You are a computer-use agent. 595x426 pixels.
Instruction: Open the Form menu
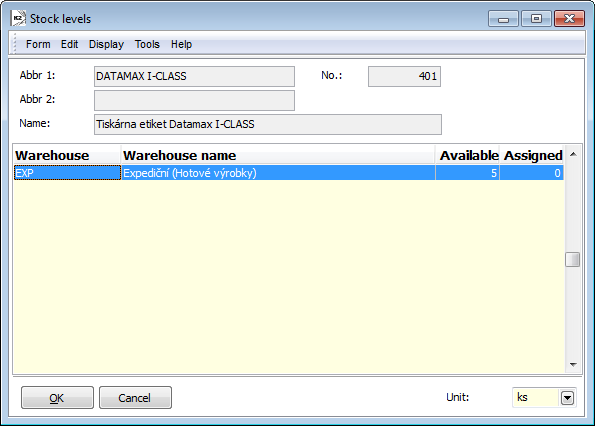click(38, 44)
